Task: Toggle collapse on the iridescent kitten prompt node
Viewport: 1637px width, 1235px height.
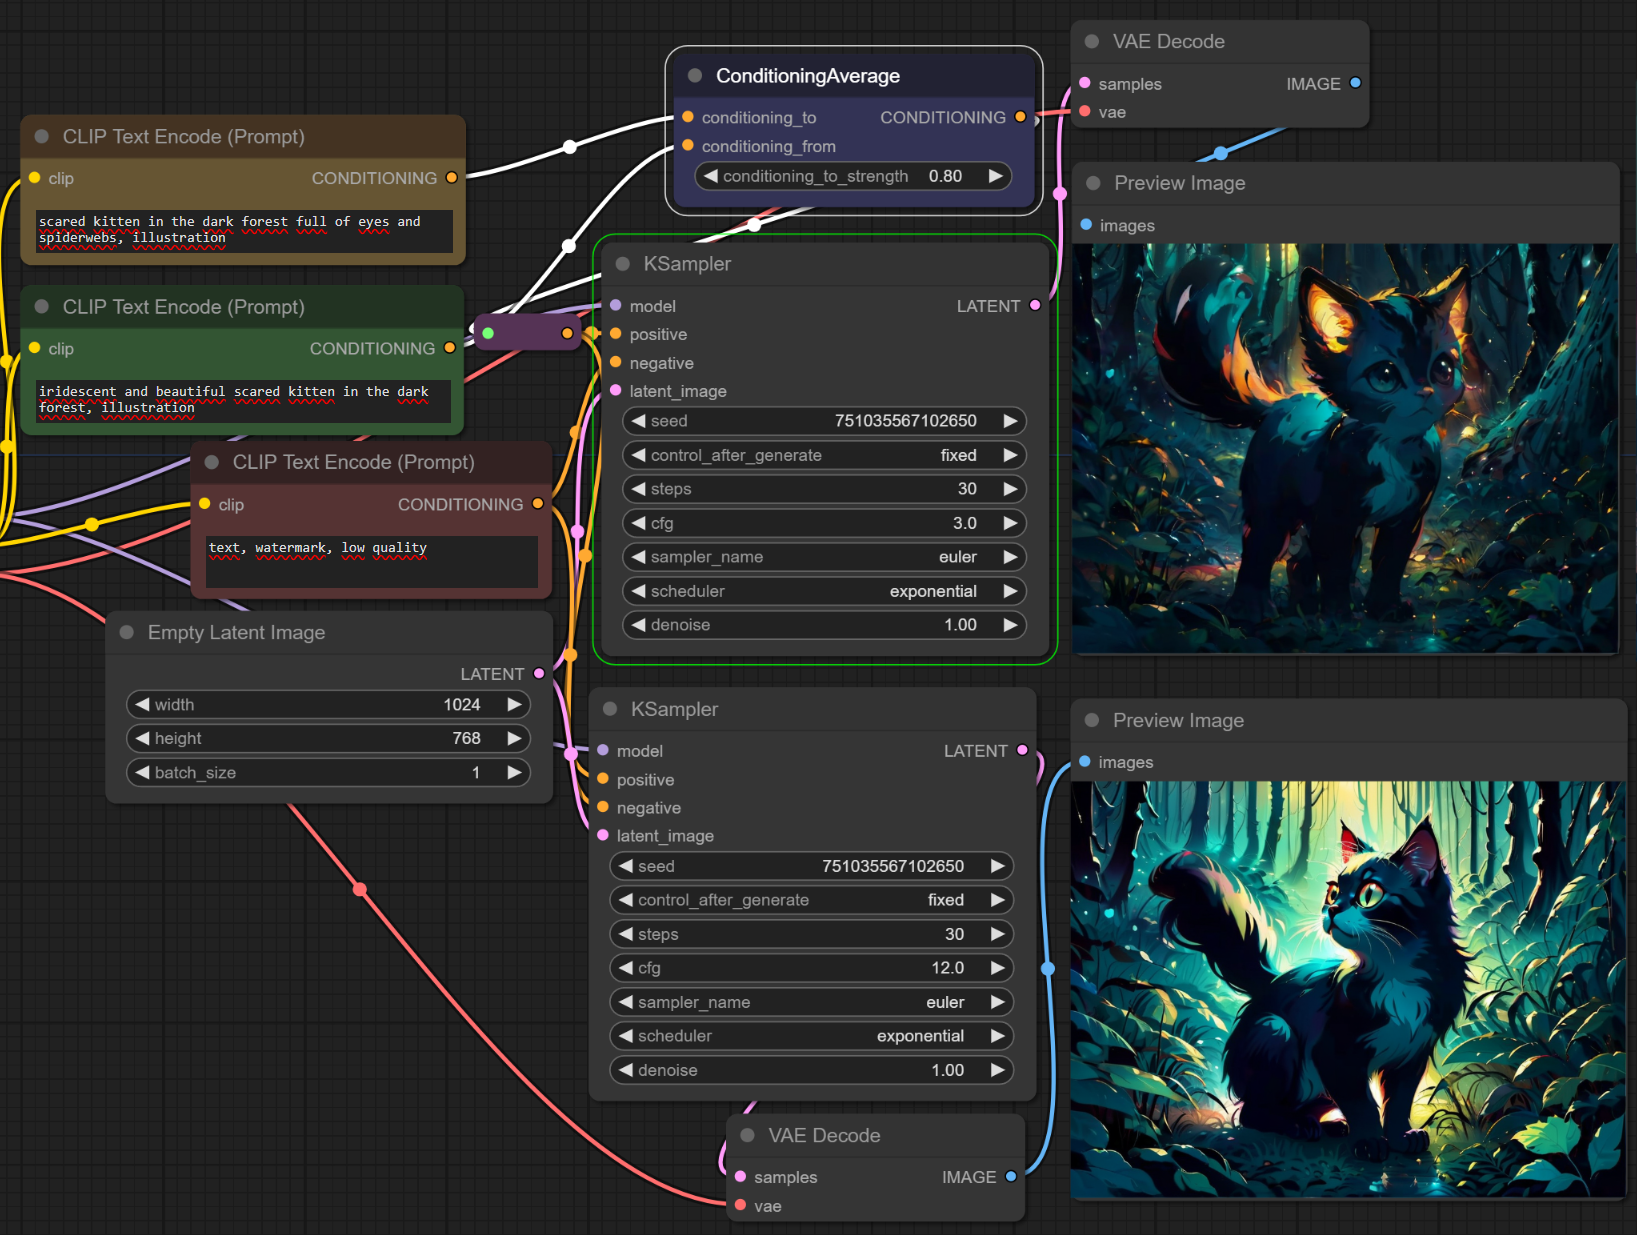Action: 42,307
